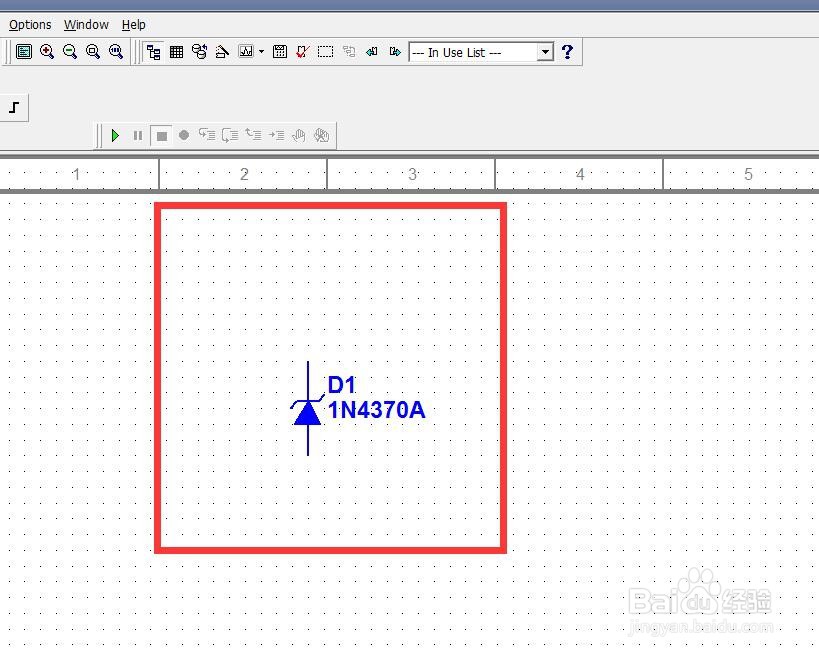Toggle the Design Toolbox panel
The image size is (819, 655).
154,52
